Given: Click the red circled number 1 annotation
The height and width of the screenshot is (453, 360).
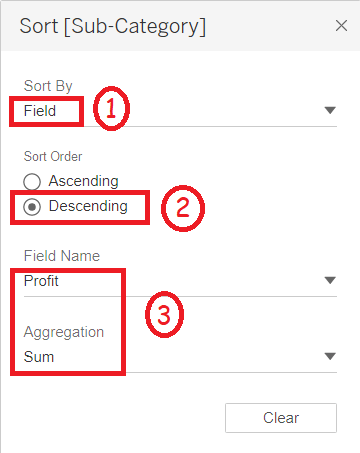Looking at the screenshot, I should pos(111,108).
